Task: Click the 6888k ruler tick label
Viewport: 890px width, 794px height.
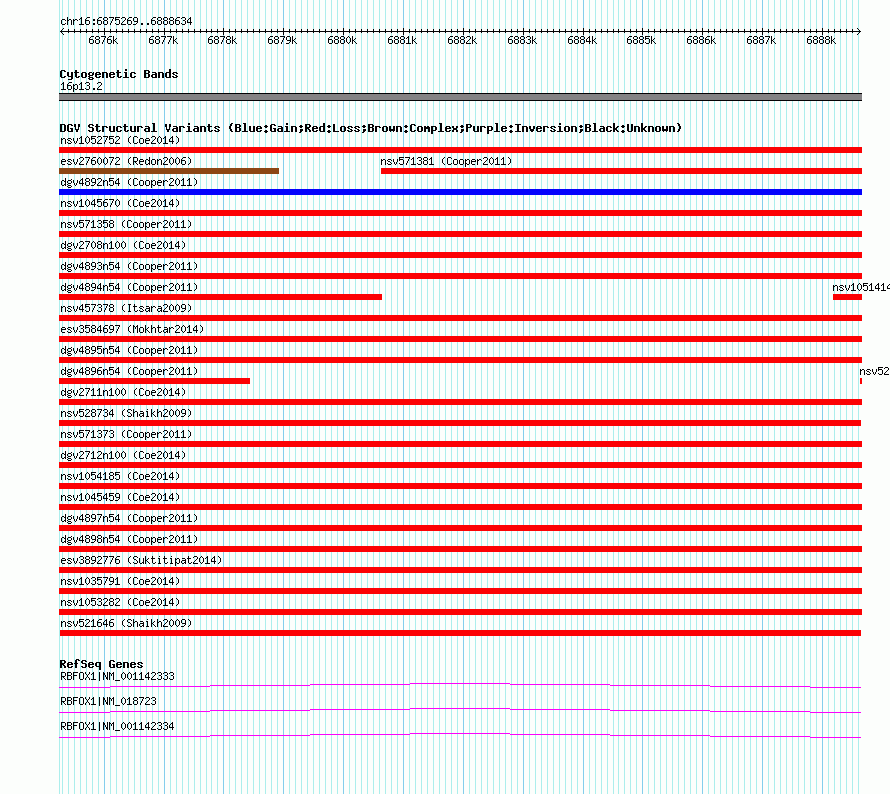Action: pyautogui.click(x=821, y=41)
